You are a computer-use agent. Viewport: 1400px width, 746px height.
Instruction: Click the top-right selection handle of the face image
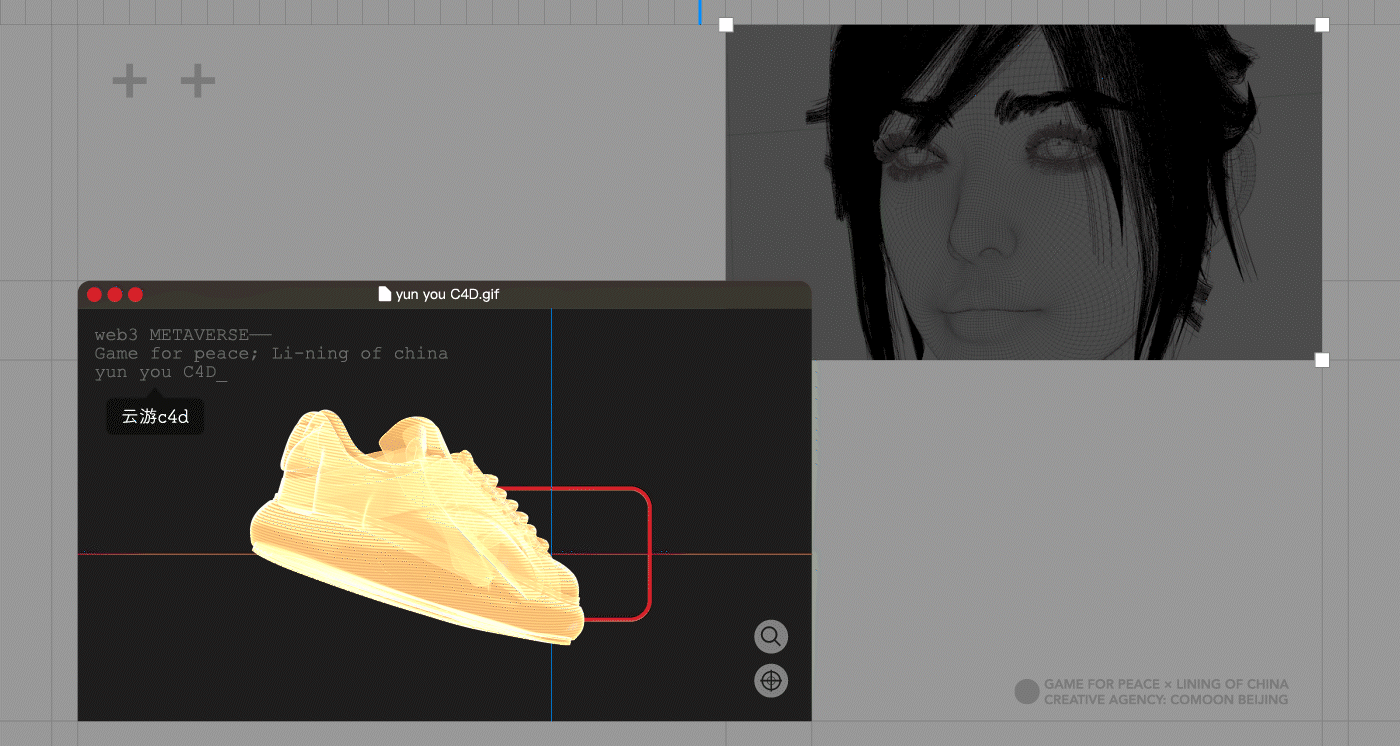[x=1322, y=25]
